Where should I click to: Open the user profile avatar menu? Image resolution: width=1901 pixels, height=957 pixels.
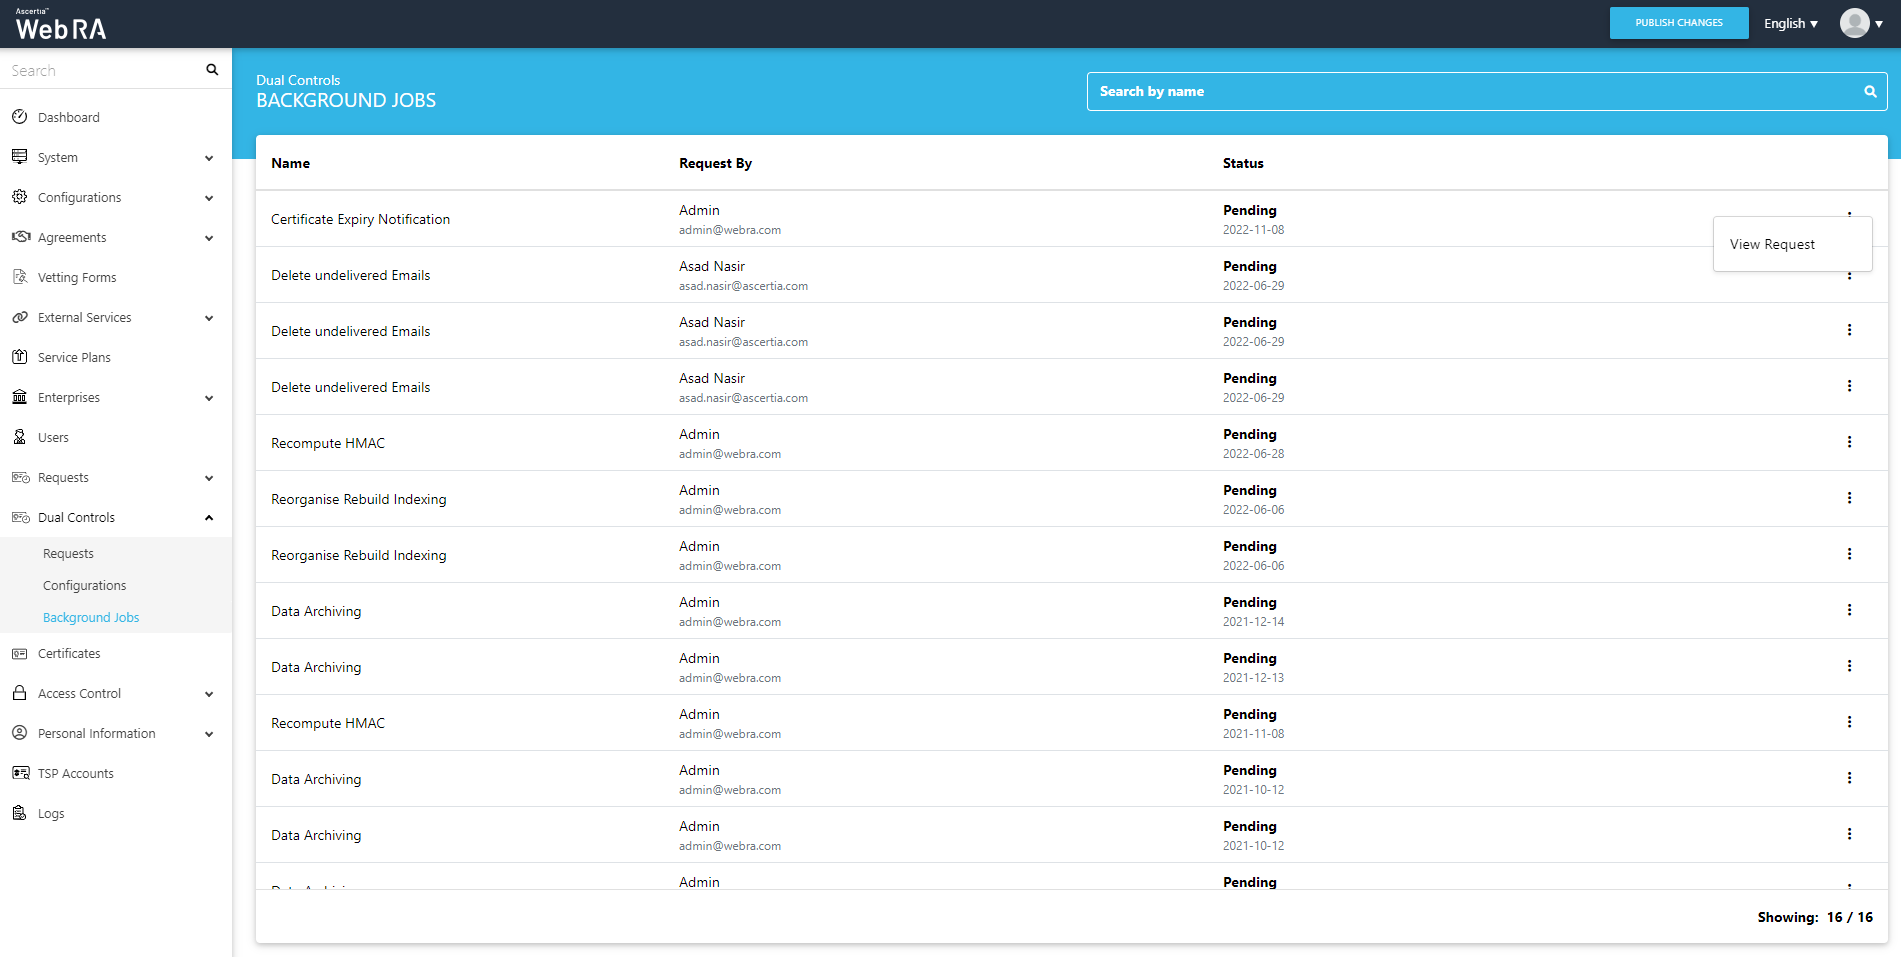pos(1860,23)
